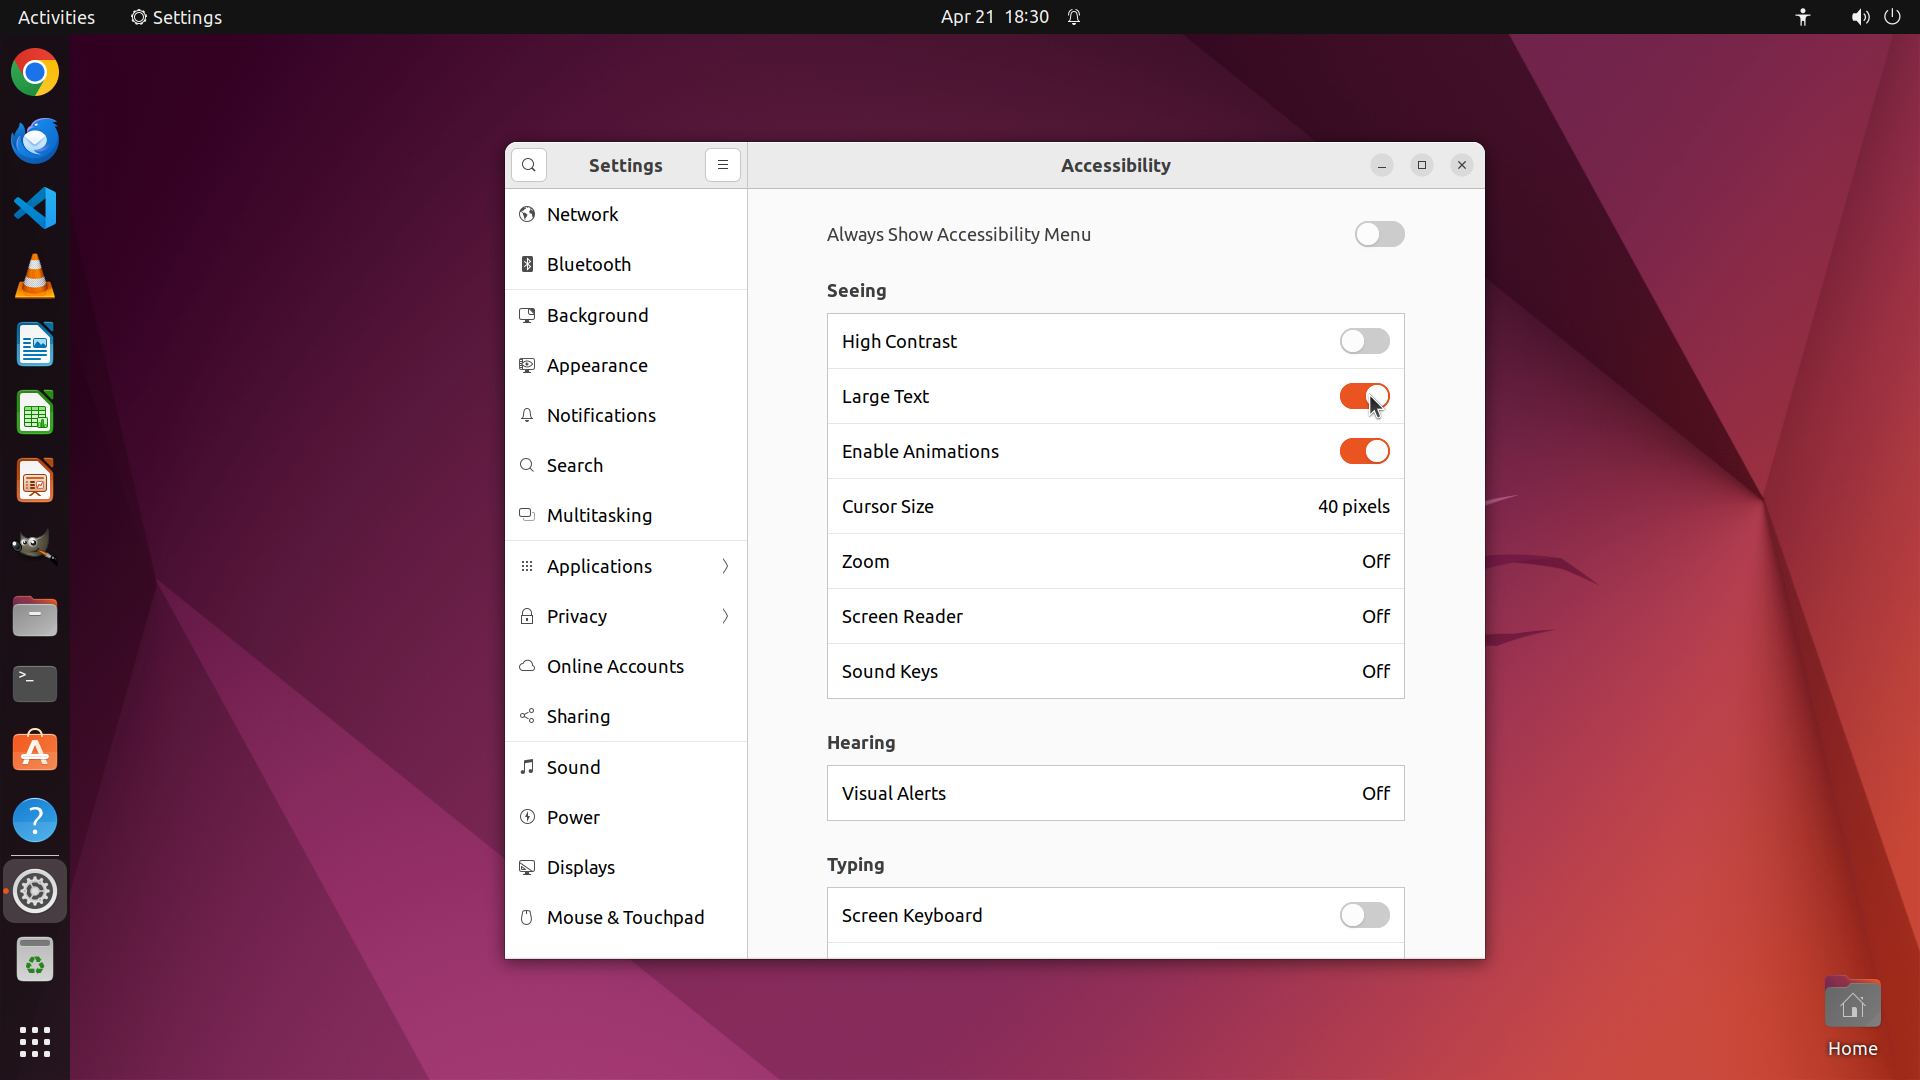Screen dimensions: 1920x1080
Task: Click the search icon in Settings header
Action: [529, 165]
